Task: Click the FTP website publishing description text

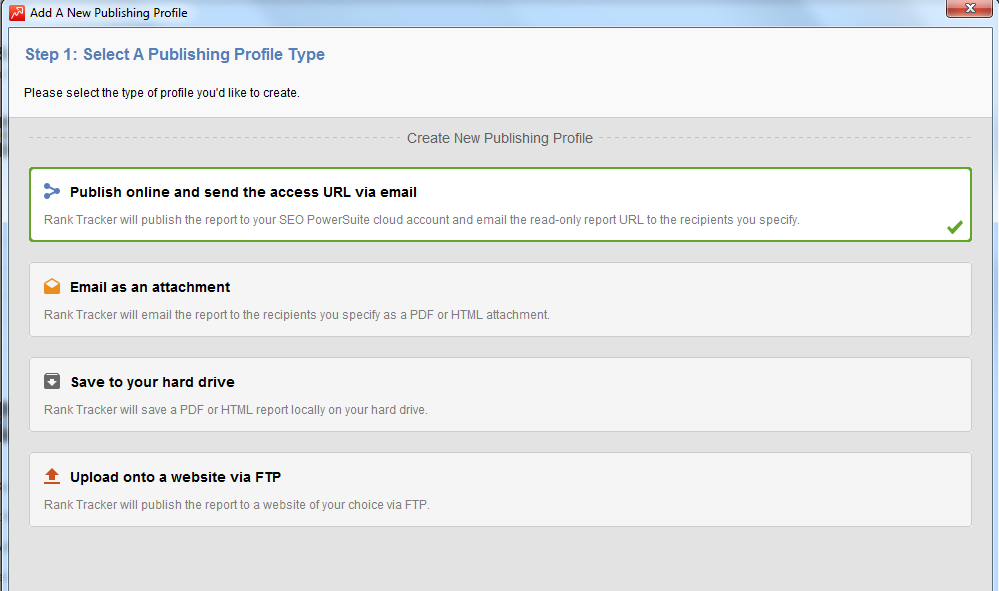Action: pos(236,504)
